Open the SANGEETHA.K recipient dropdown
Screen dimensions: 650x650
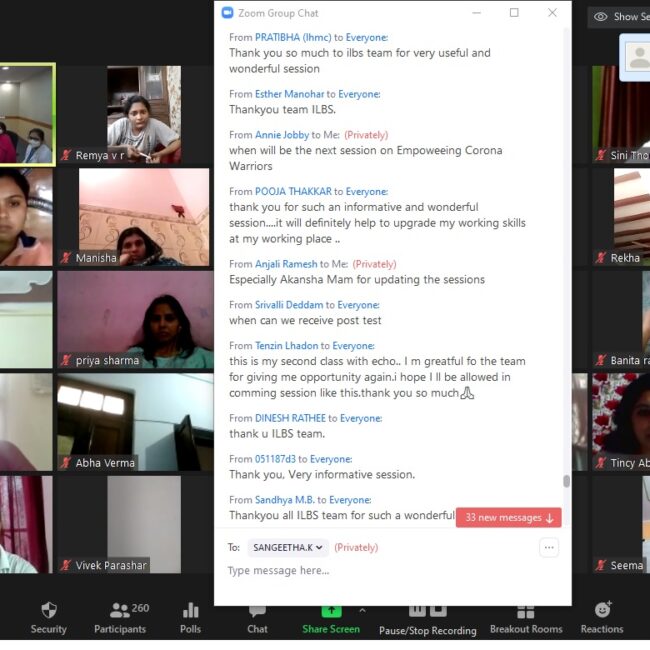289,547
